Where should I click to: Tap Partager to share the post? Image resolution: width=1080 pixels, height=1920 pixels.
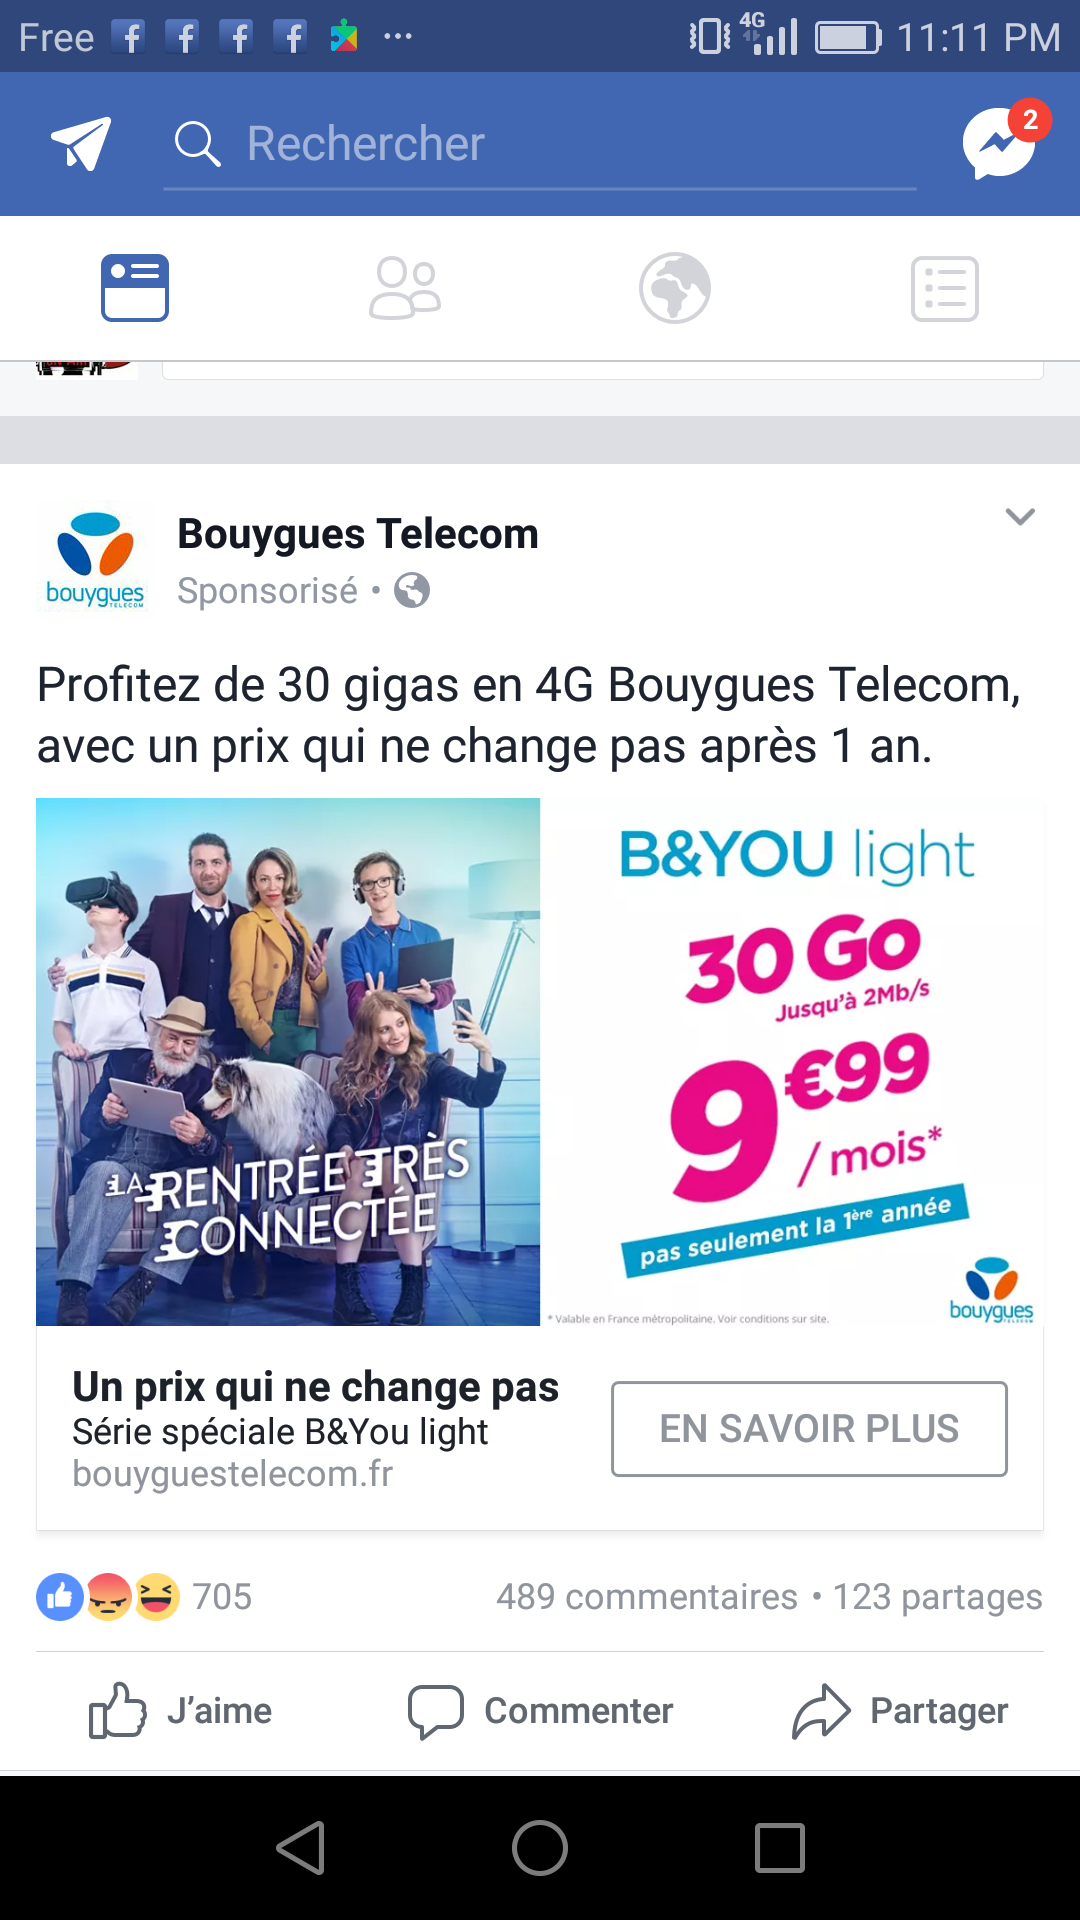tap(900, 1711)
